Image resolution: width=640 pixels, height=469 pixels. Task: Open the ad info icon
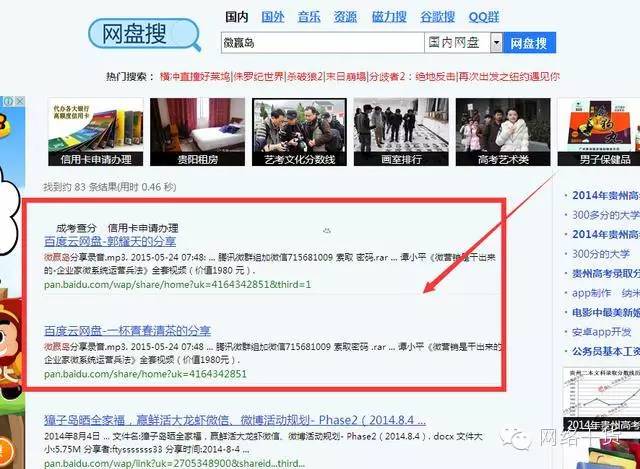point(9,101)
